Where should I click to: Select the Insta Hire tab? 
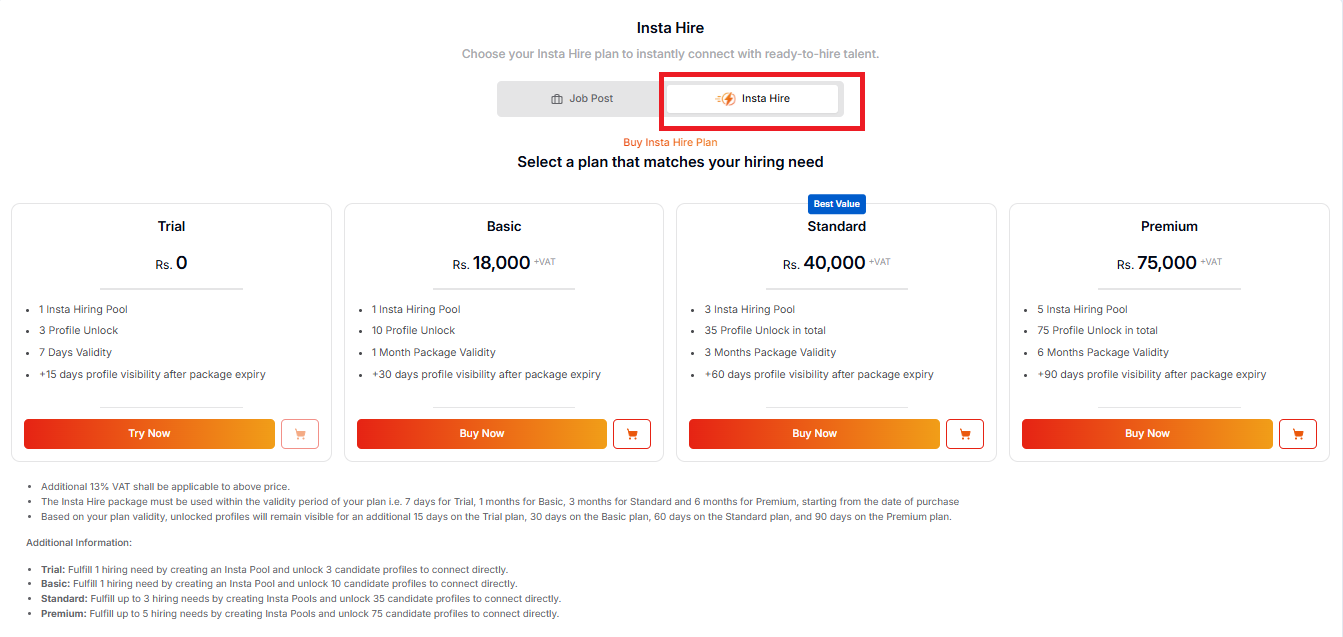tap(753, 99)
